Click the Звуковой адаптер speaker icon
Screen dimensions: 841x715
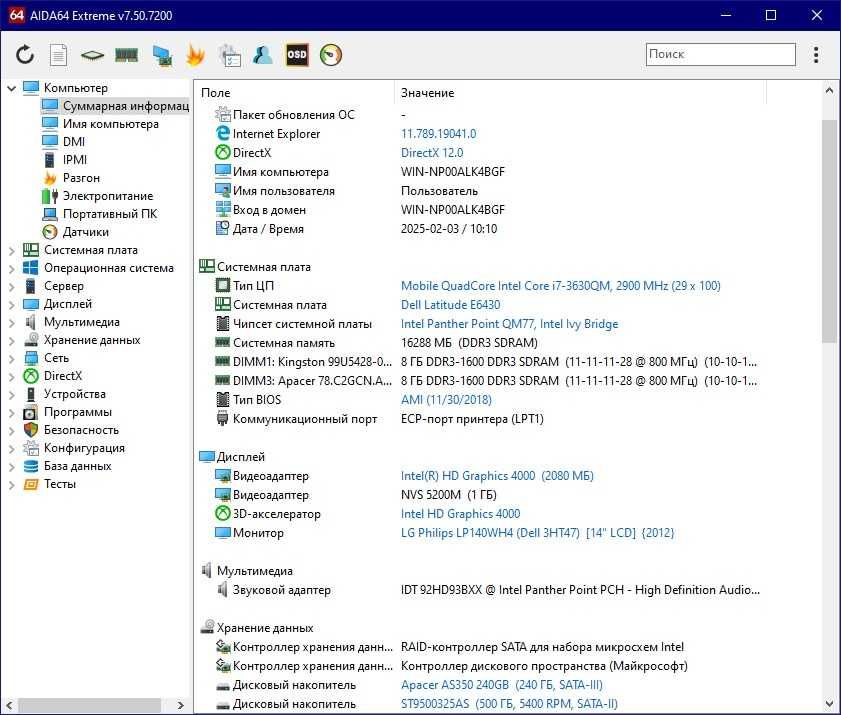click(x=223, y=589)
